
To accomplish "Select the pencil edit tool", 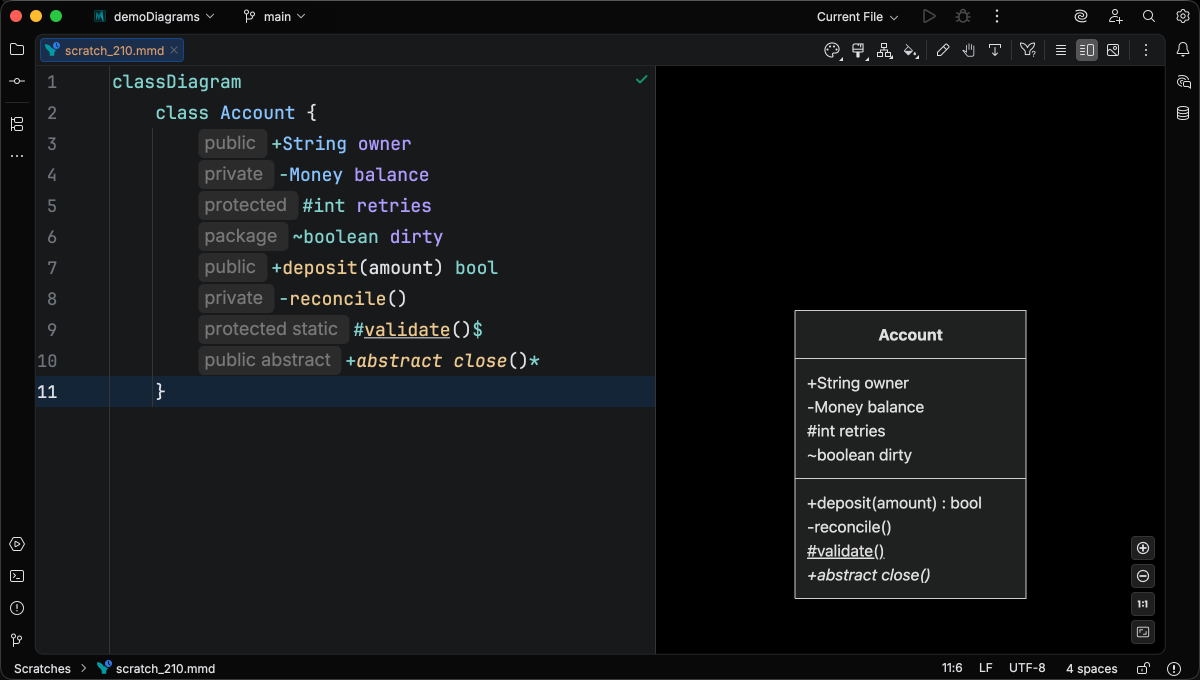I will coord(943,50).
